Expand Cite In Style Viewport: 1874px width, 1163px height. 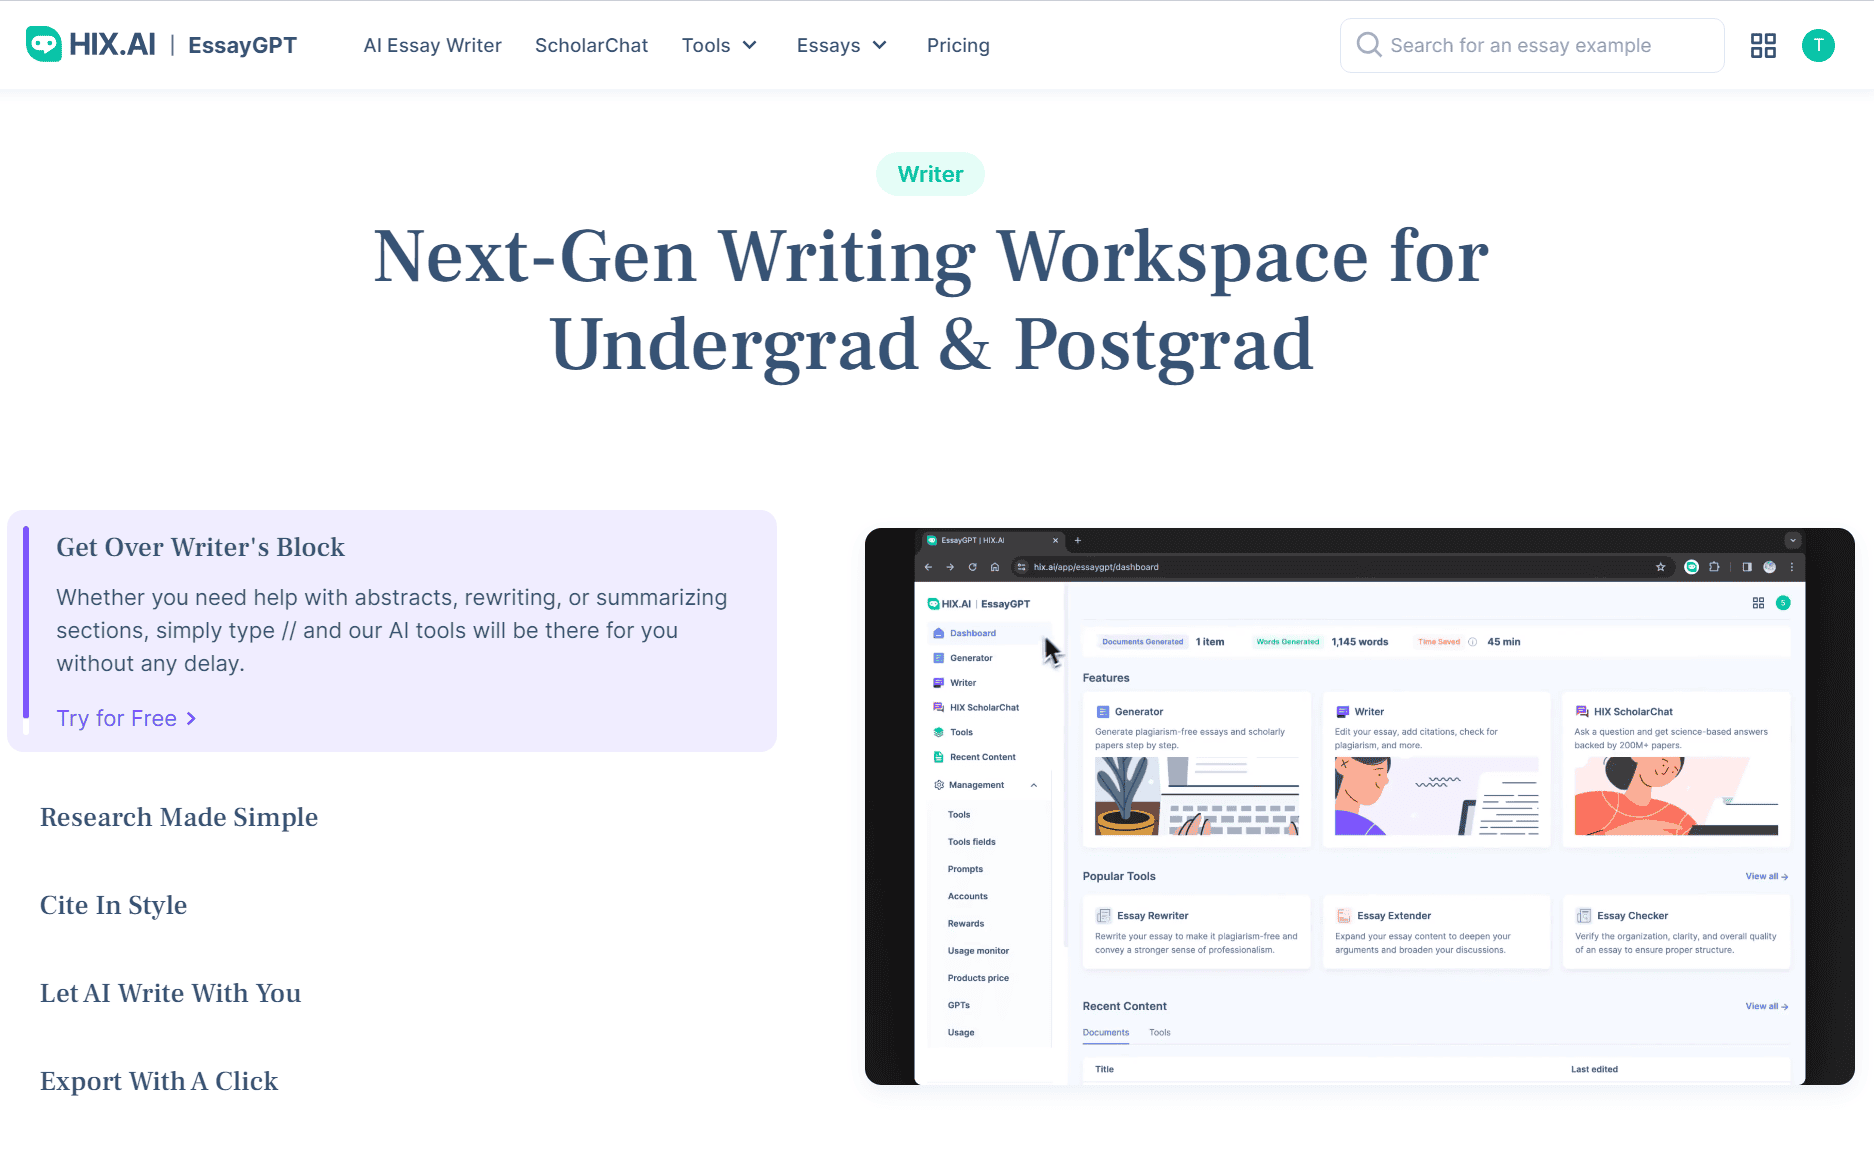coord(113,905)
